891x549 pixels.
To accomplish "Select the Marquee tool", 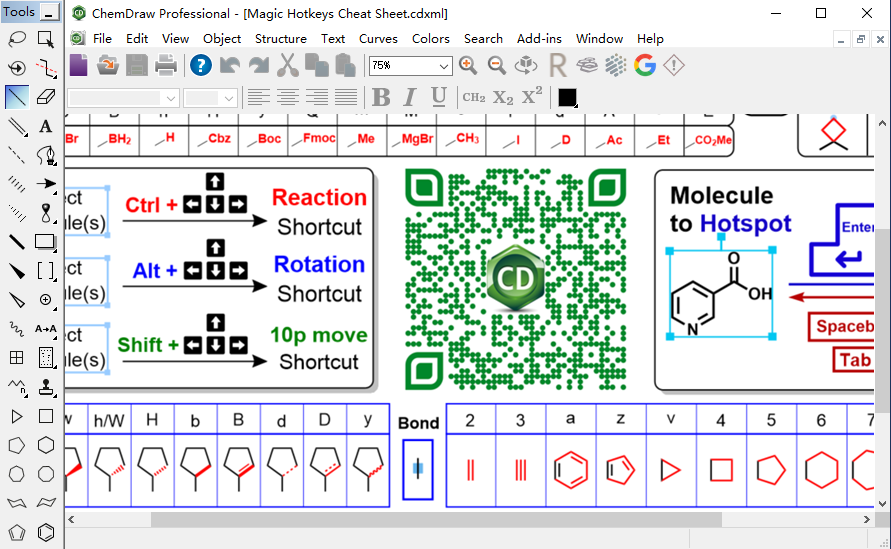I will point(45,39).
